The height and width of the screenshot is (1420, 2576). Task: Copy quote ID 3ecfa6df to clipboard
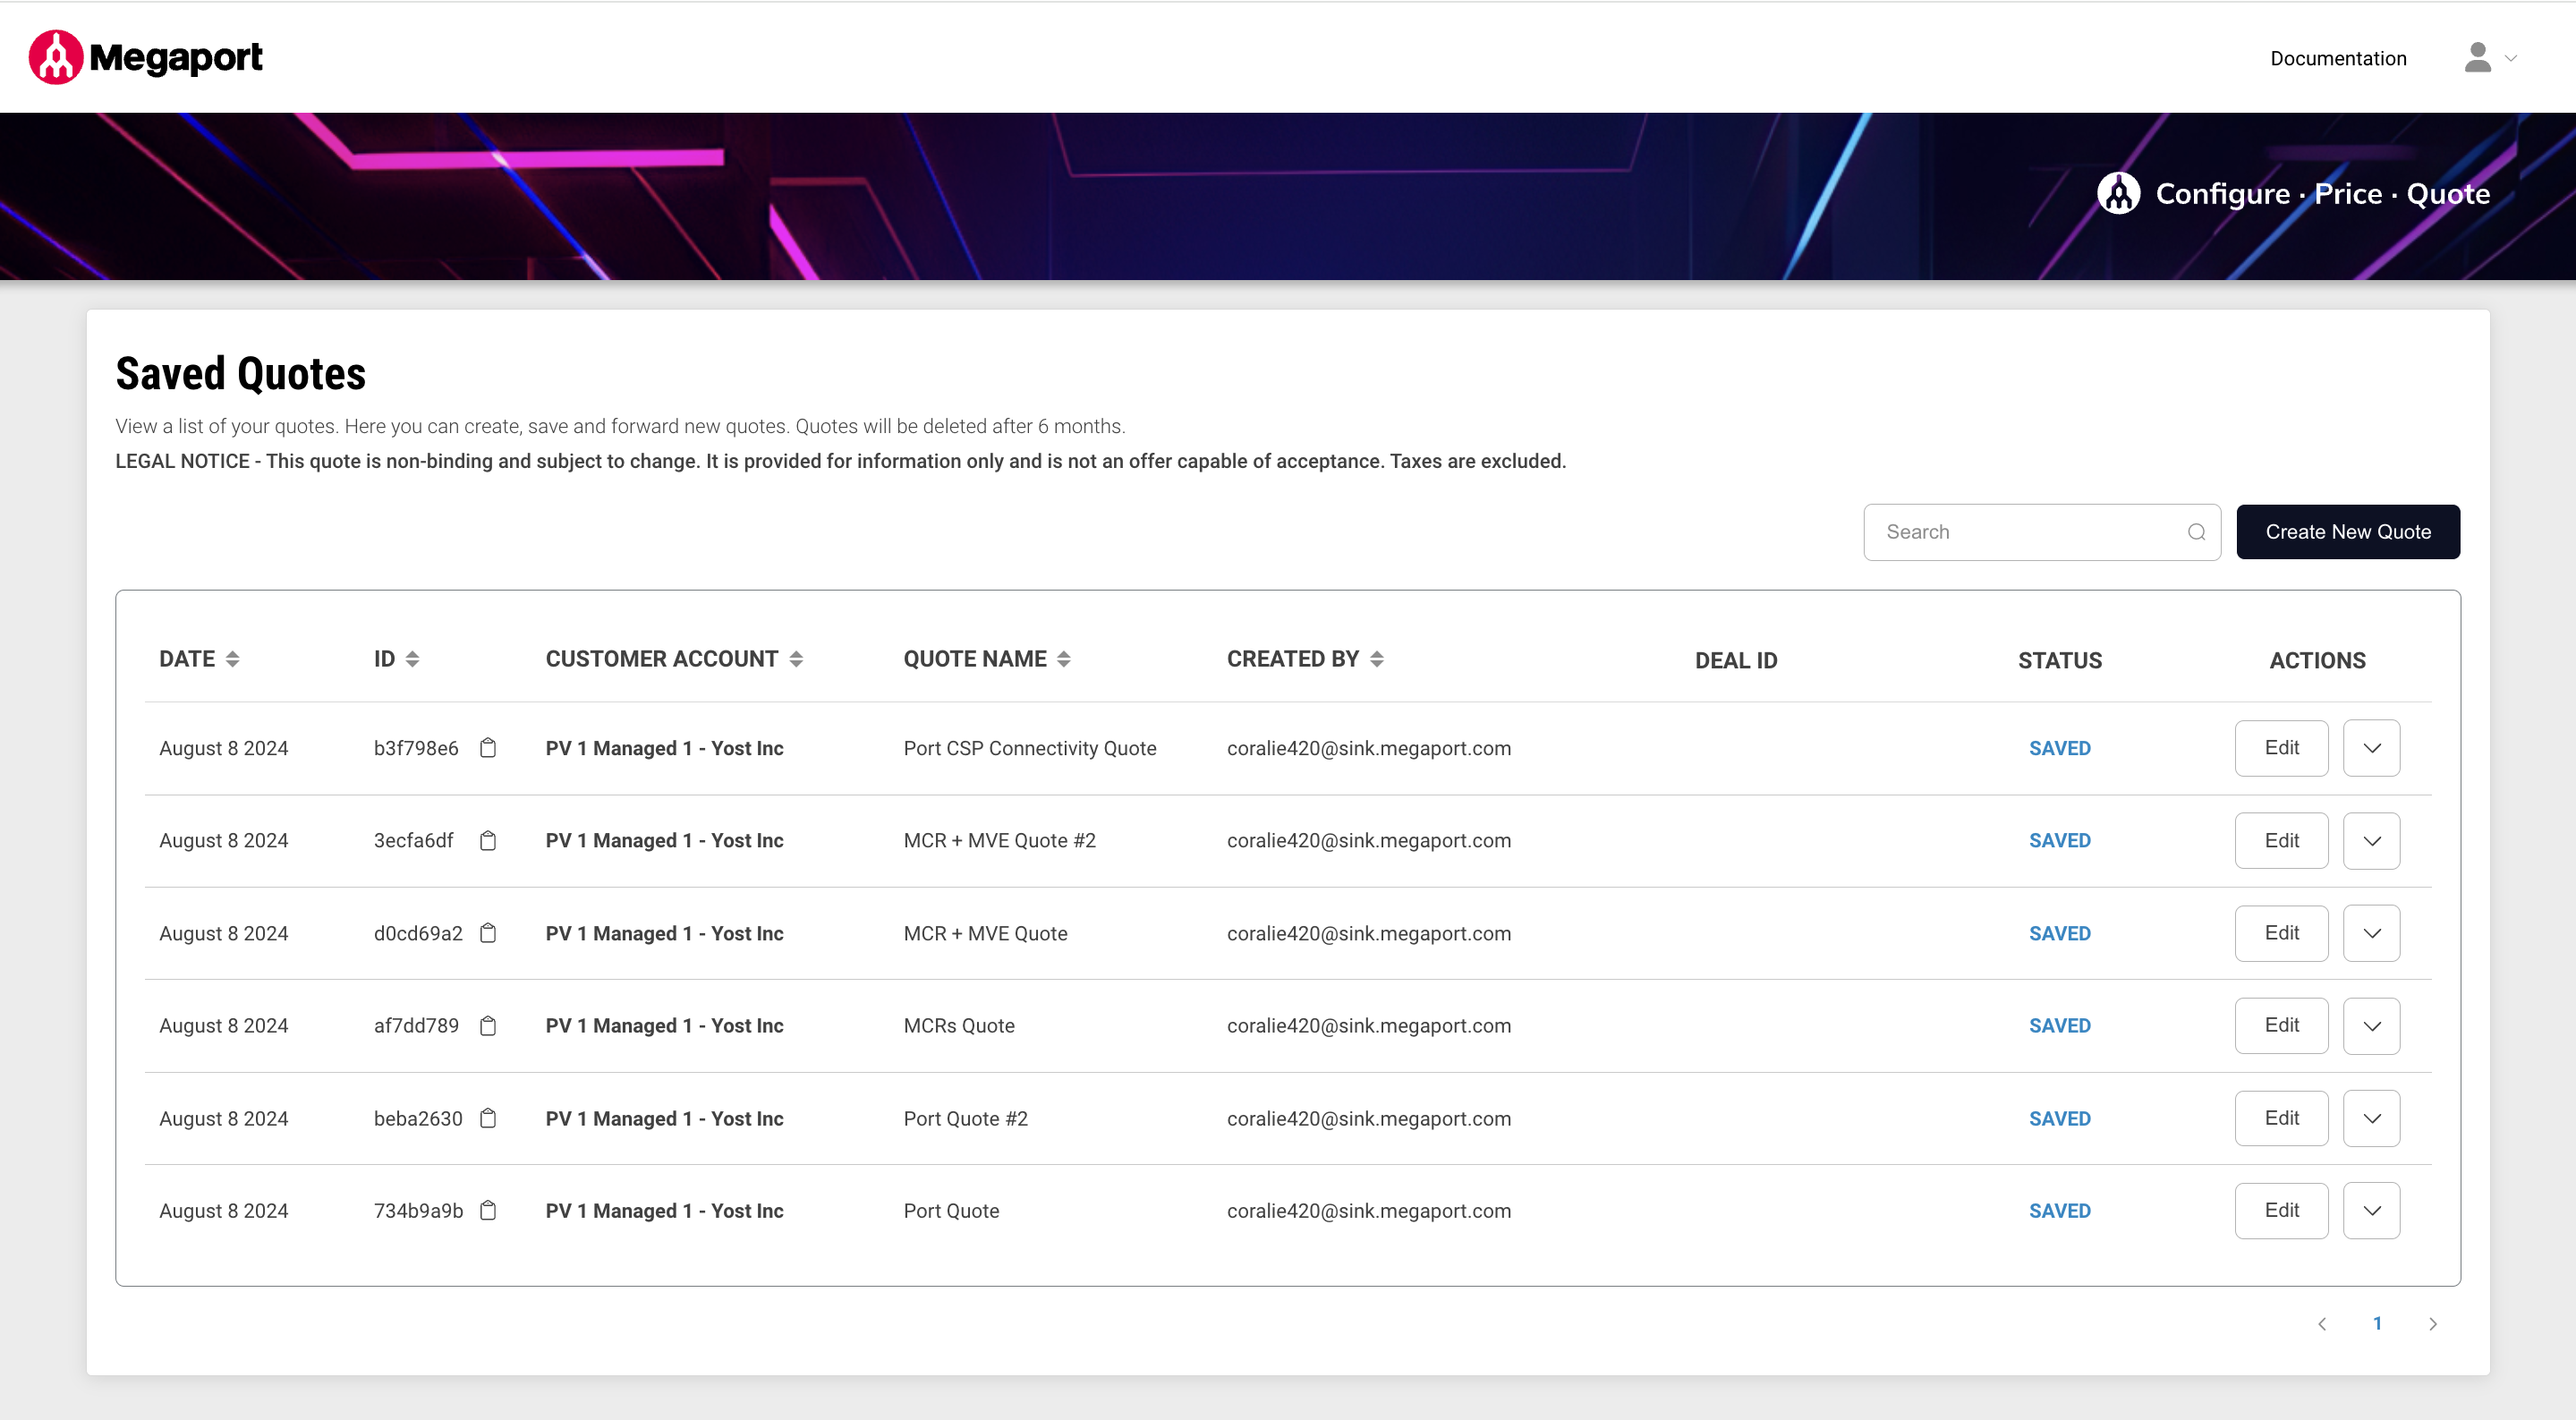point(488,841)
